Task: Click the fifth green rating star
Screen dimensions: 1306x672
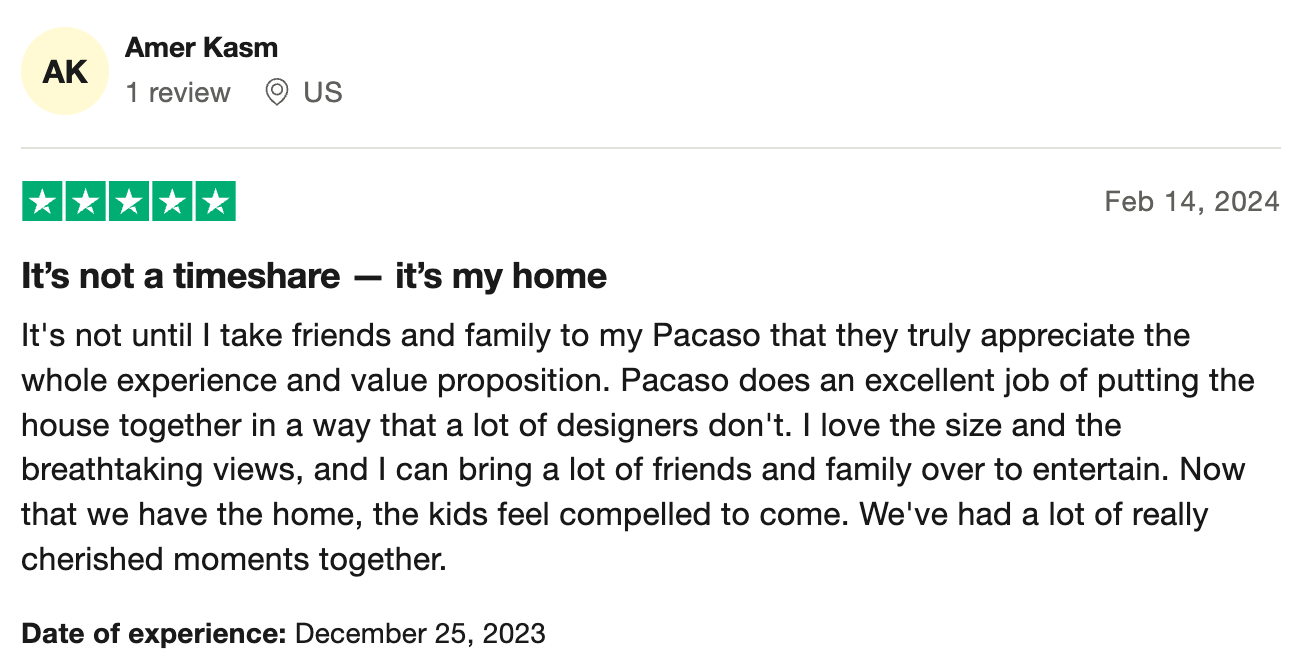Action: [x=215, y=202]
